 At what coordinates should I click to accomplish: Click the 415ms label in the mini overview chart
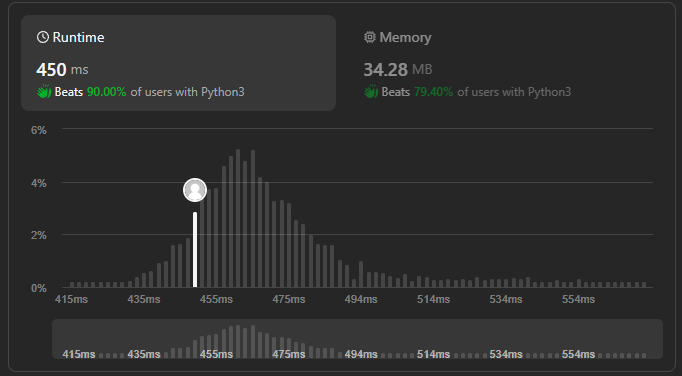click(x=79, y=354)
